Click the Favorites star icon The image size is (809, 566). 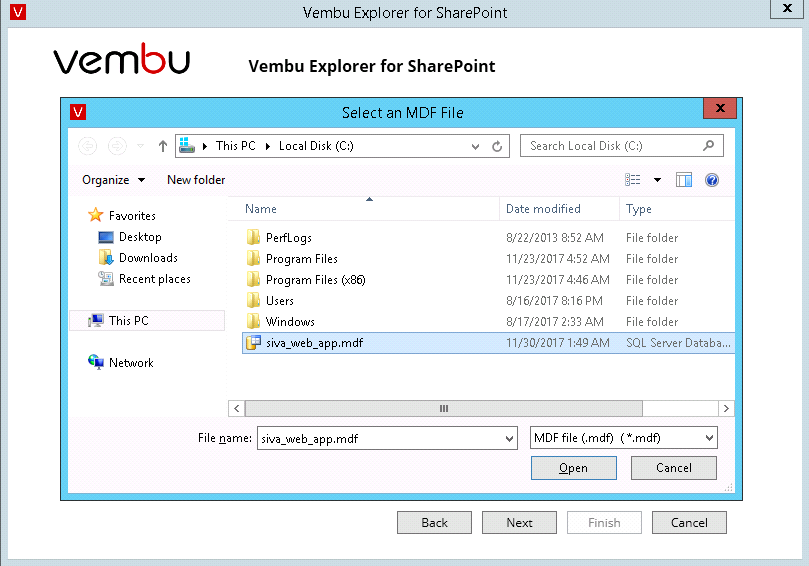pos(95,215)
